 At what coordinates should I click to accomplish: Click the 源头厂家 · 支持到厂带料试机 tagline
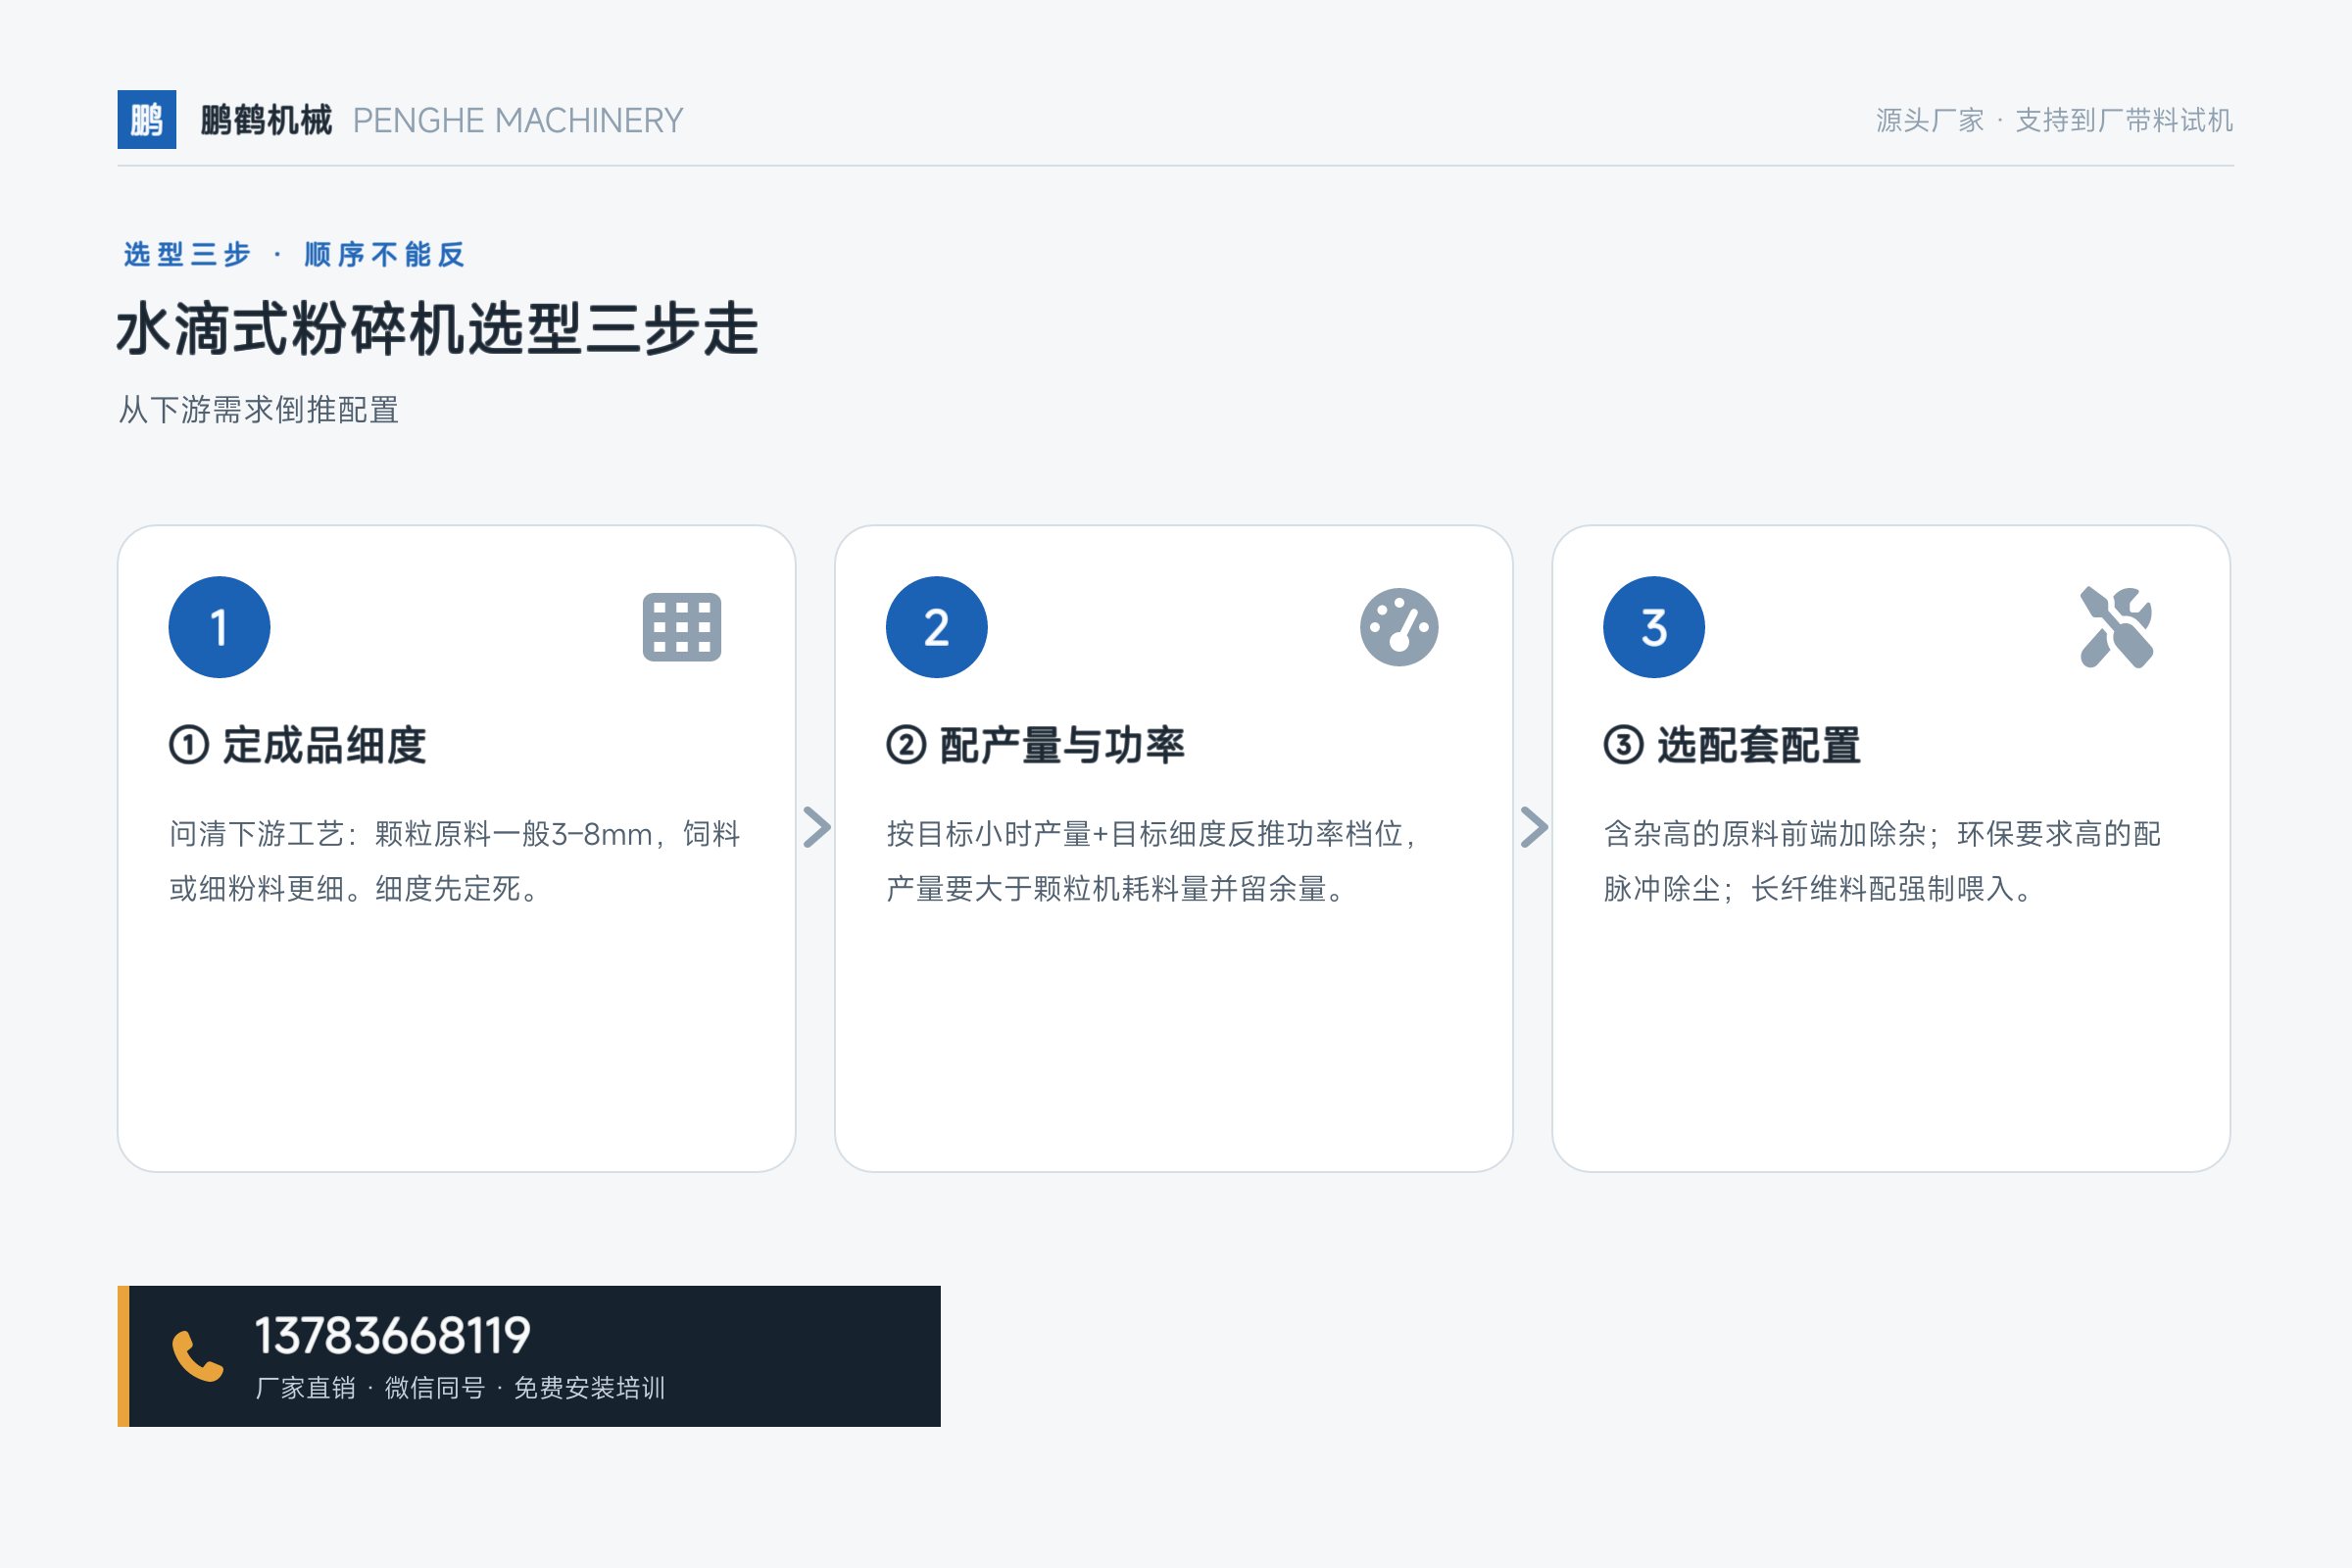click(2054, 120)
